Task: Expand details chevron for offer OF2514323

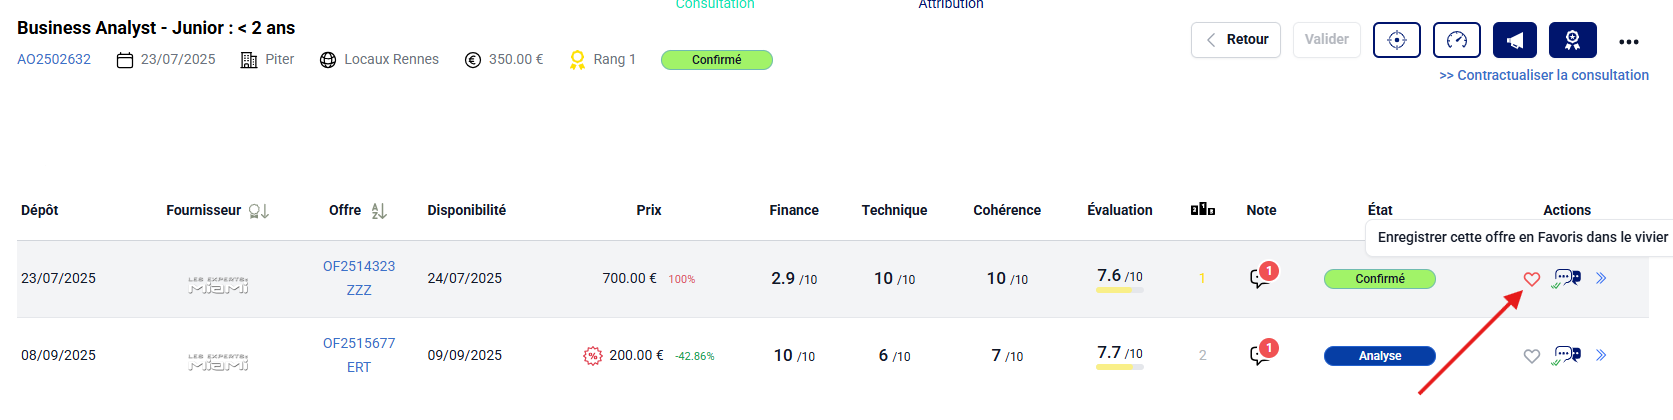Action: click(1601, 278)
